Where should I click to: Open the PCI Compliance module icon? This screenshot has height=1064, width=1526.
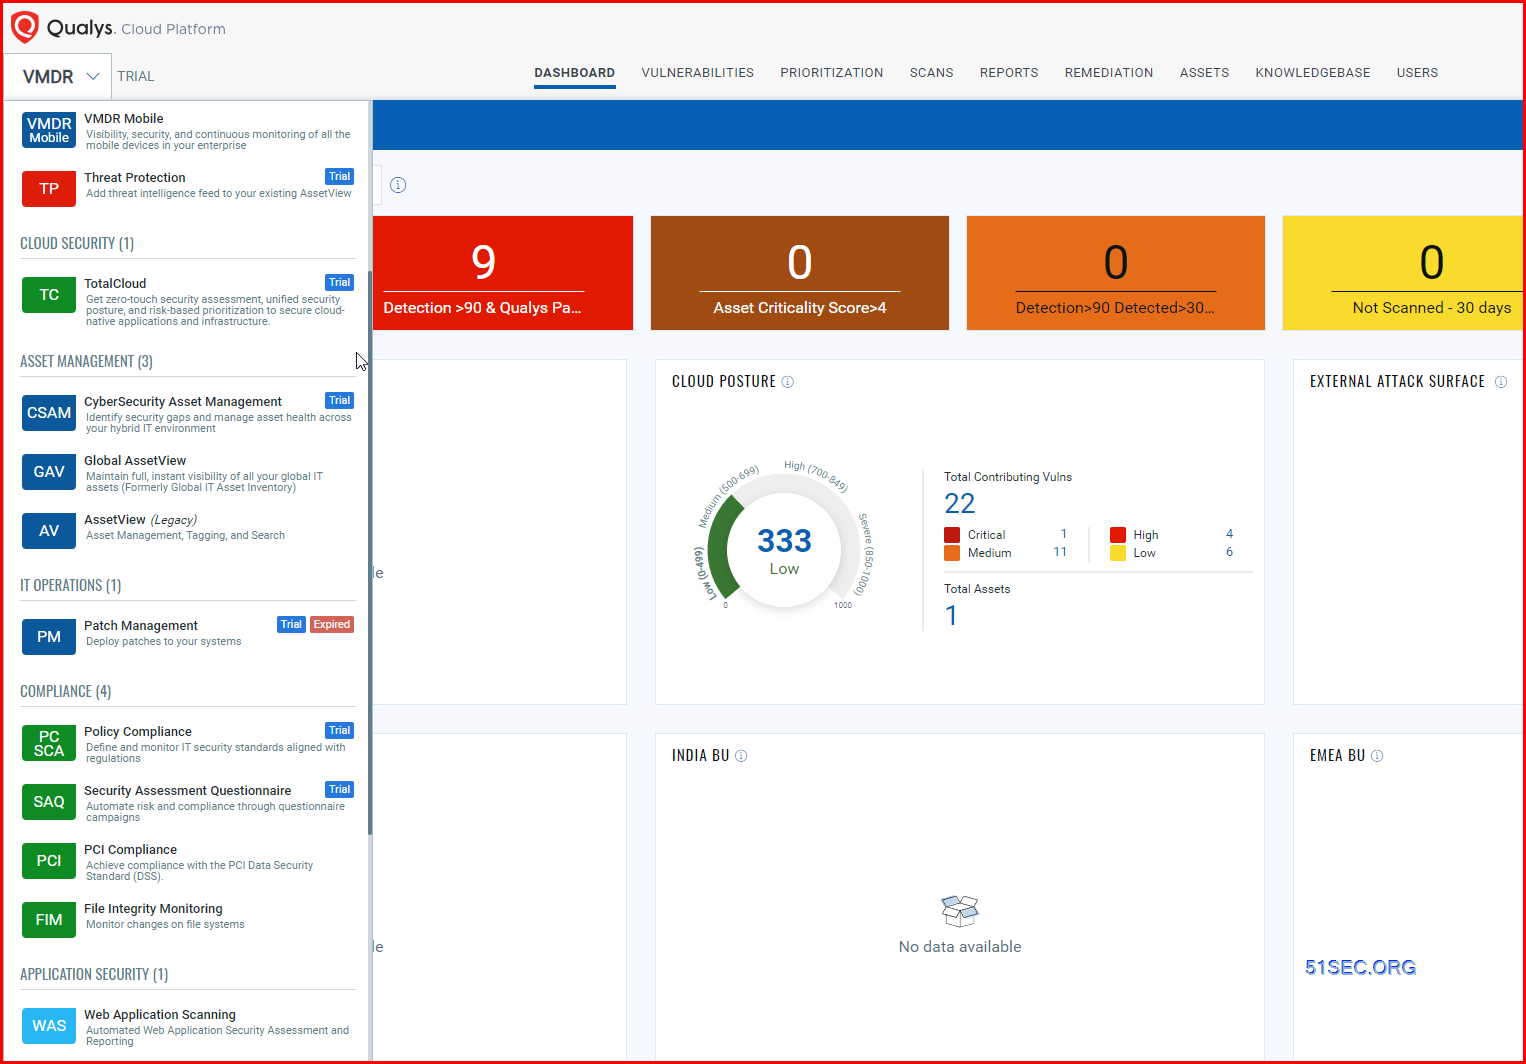49,860
